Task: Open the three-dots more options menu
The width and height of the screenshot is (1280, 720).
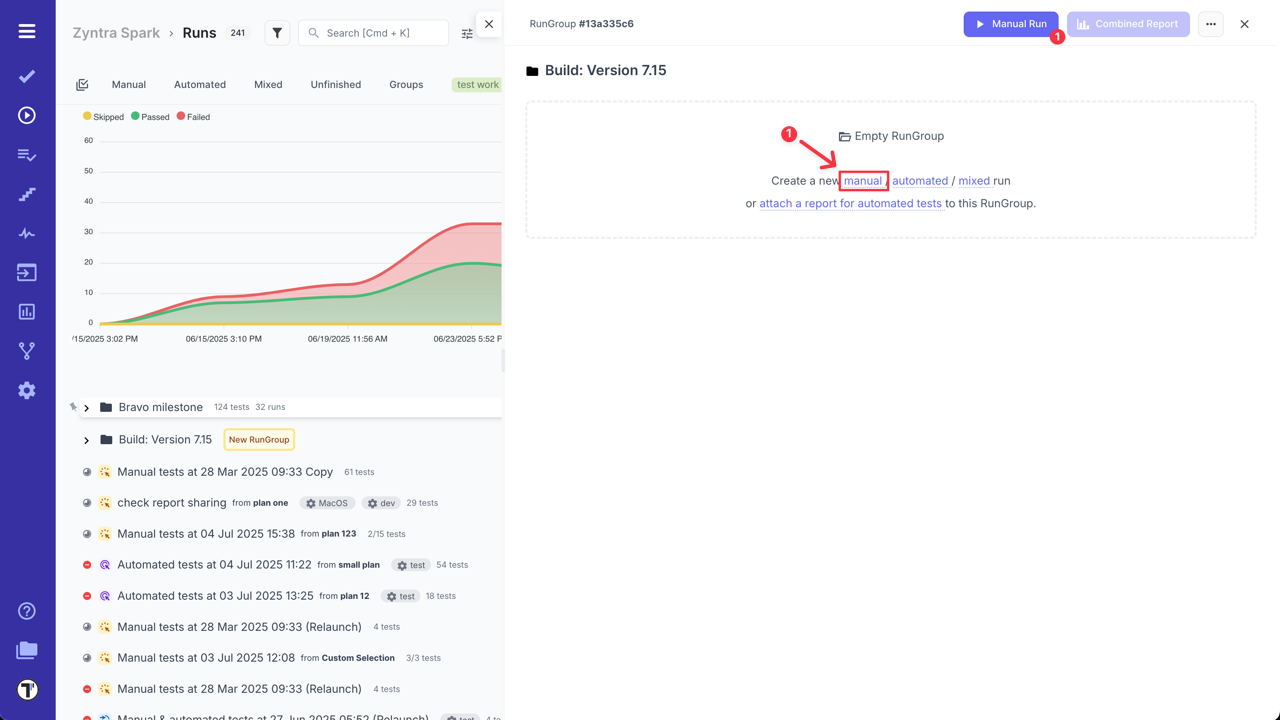Action: tap(1210, 24)
